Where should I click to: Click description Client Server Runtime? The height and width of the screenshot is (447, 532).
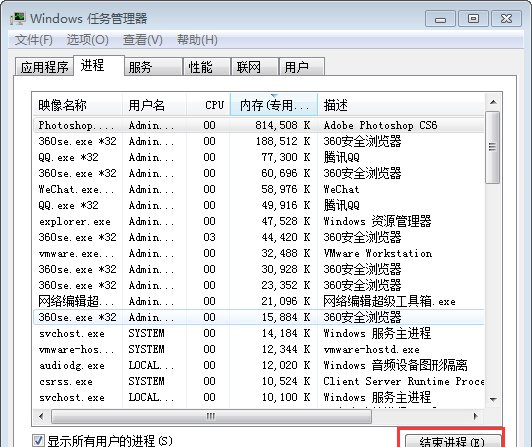pyautogui.click(x=404, y=381)
